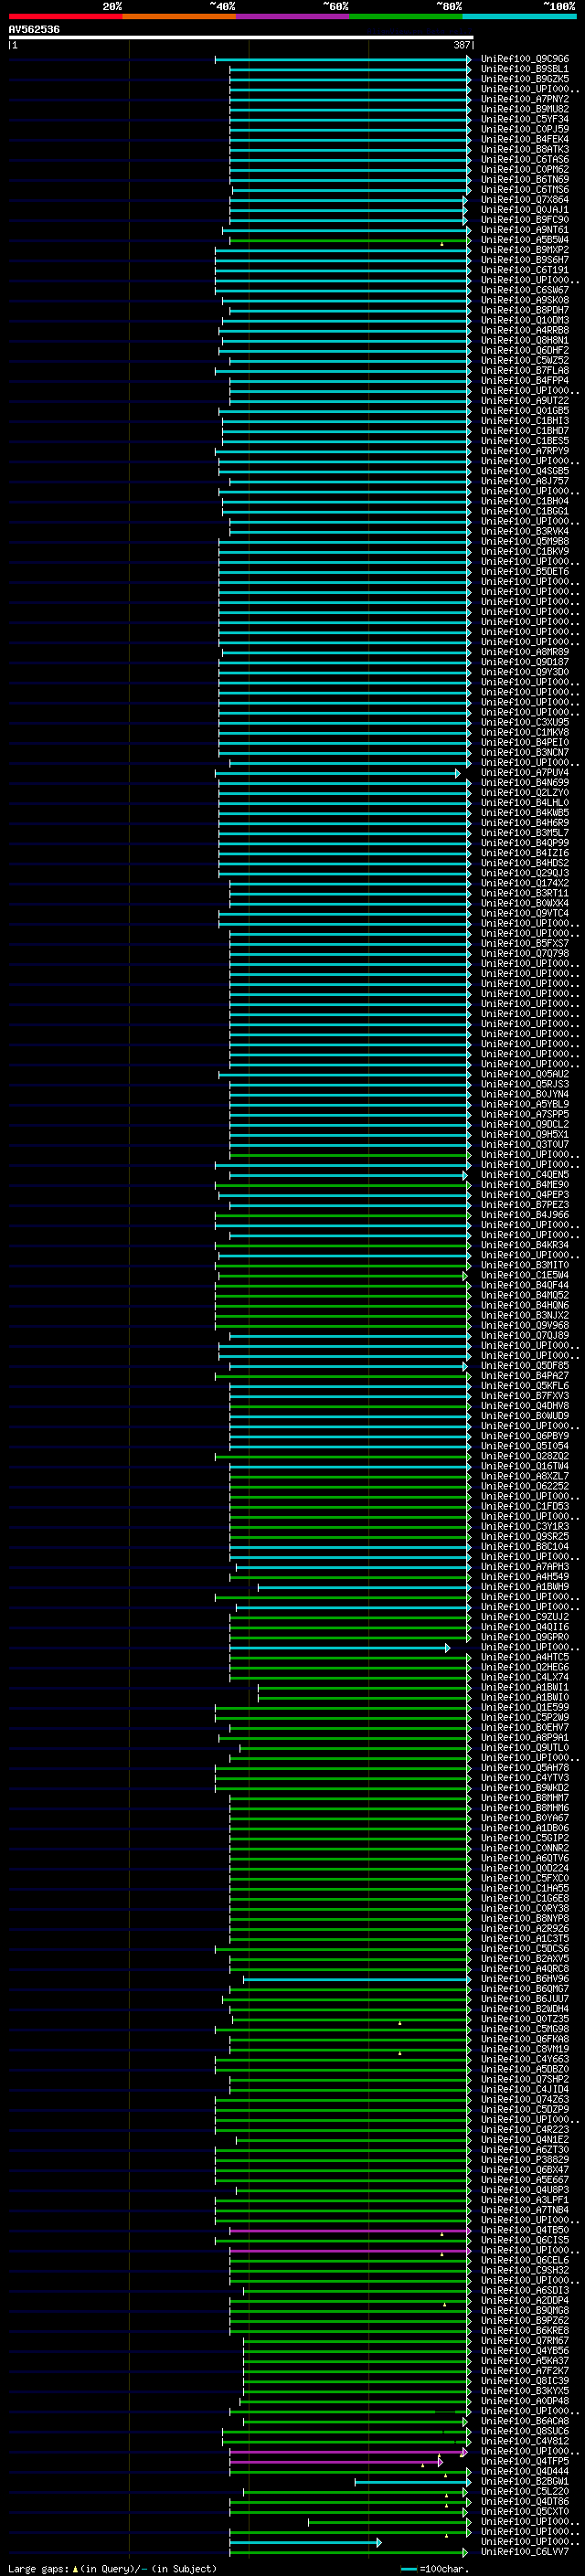
Task: Open UniRef100_C5L220
Action: [x=525, y=2491]
